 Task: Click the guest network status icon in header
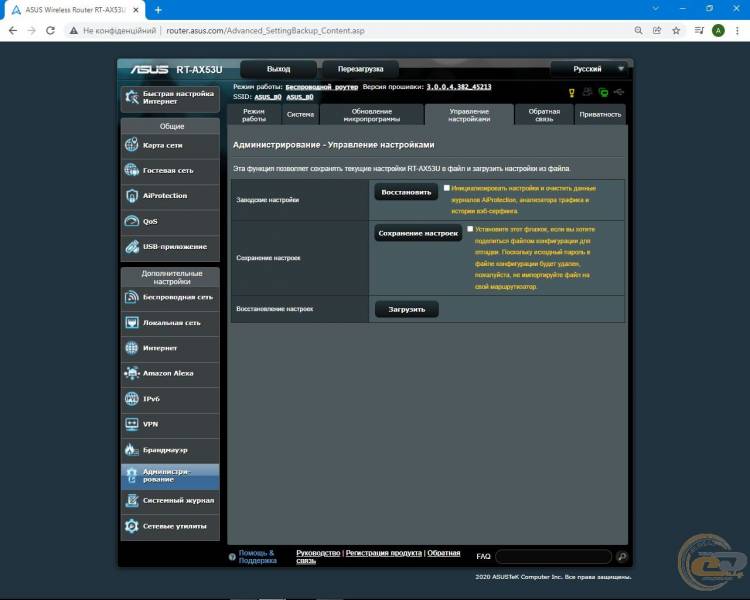point(588,92)
